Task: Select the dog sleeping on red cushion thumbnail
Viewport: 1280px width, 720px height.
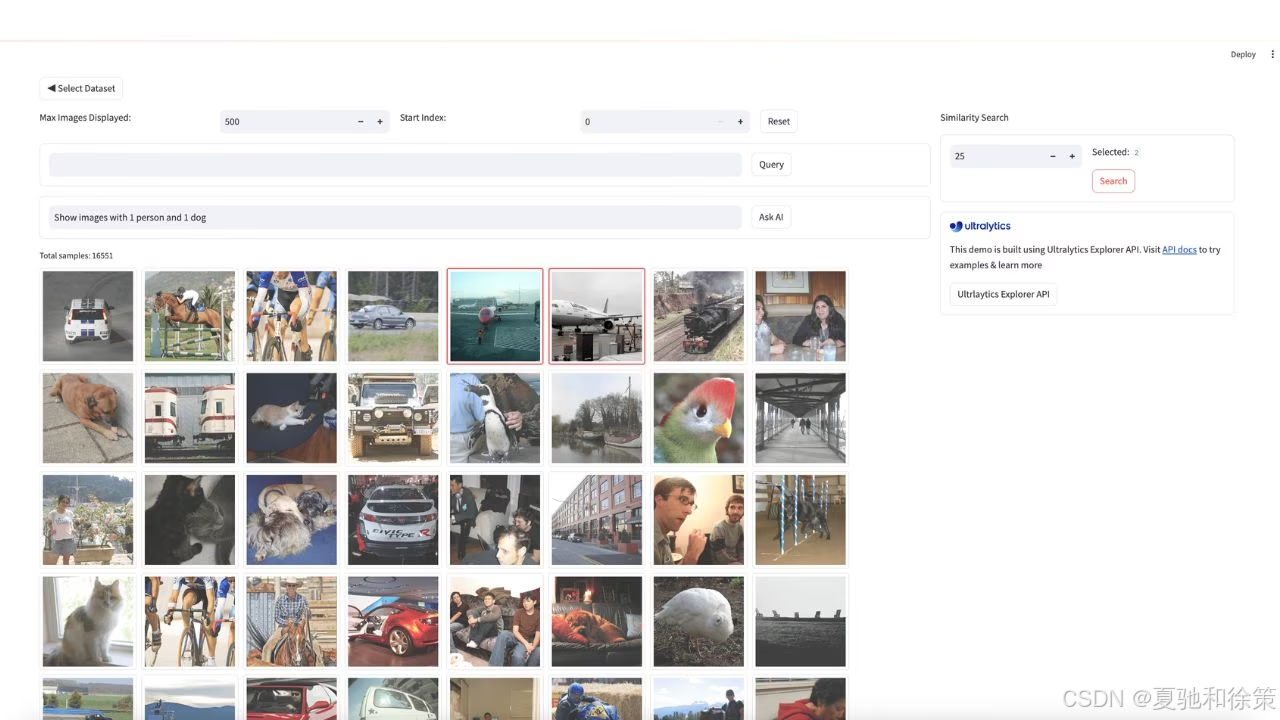Action: coord(597,621)
